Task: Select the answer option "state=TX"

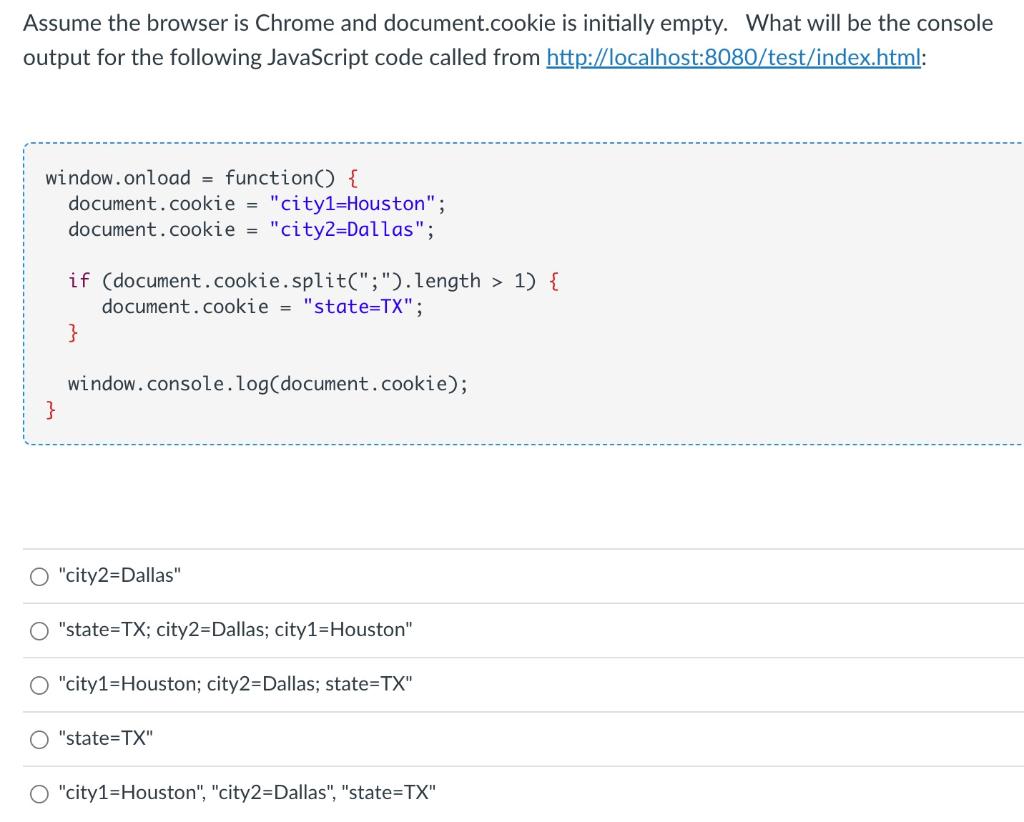Action: (x=39, y=738)
